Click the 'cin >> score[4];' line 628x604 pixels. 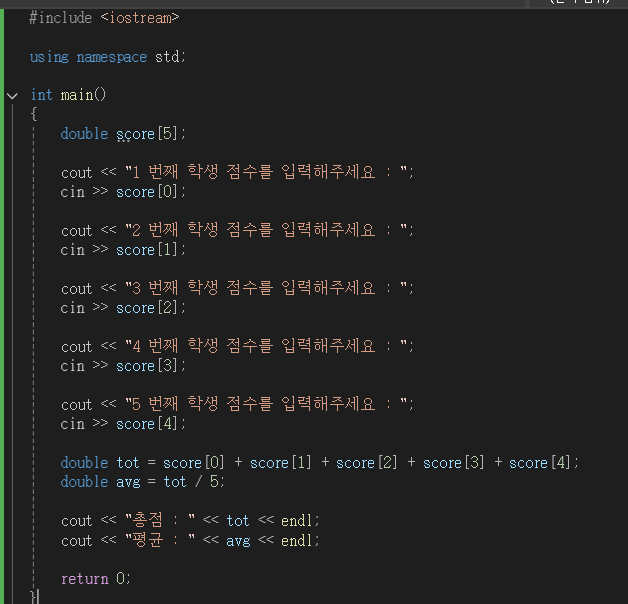pyautogui.click(x=123, y=424)
